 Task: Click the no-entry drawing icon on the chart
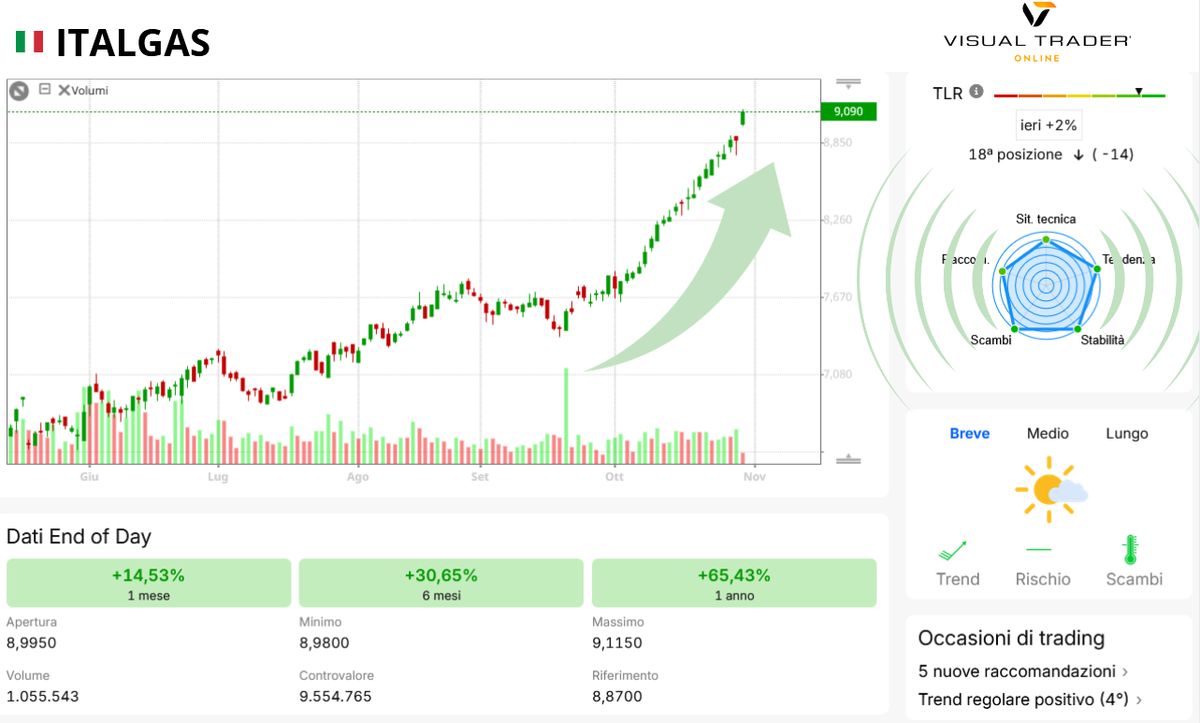click(x=17, y=90)
